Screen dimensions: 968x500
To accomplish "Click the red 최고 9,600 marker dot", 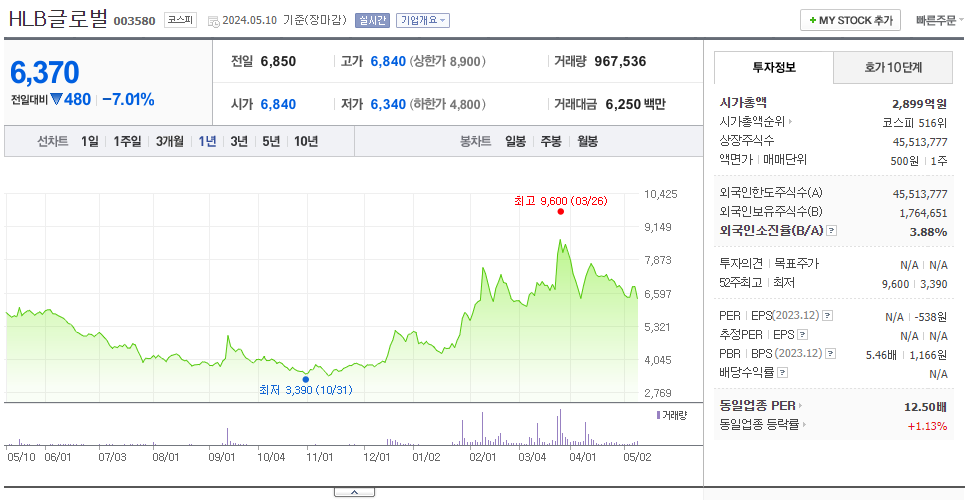I will (x=561, y=212).
